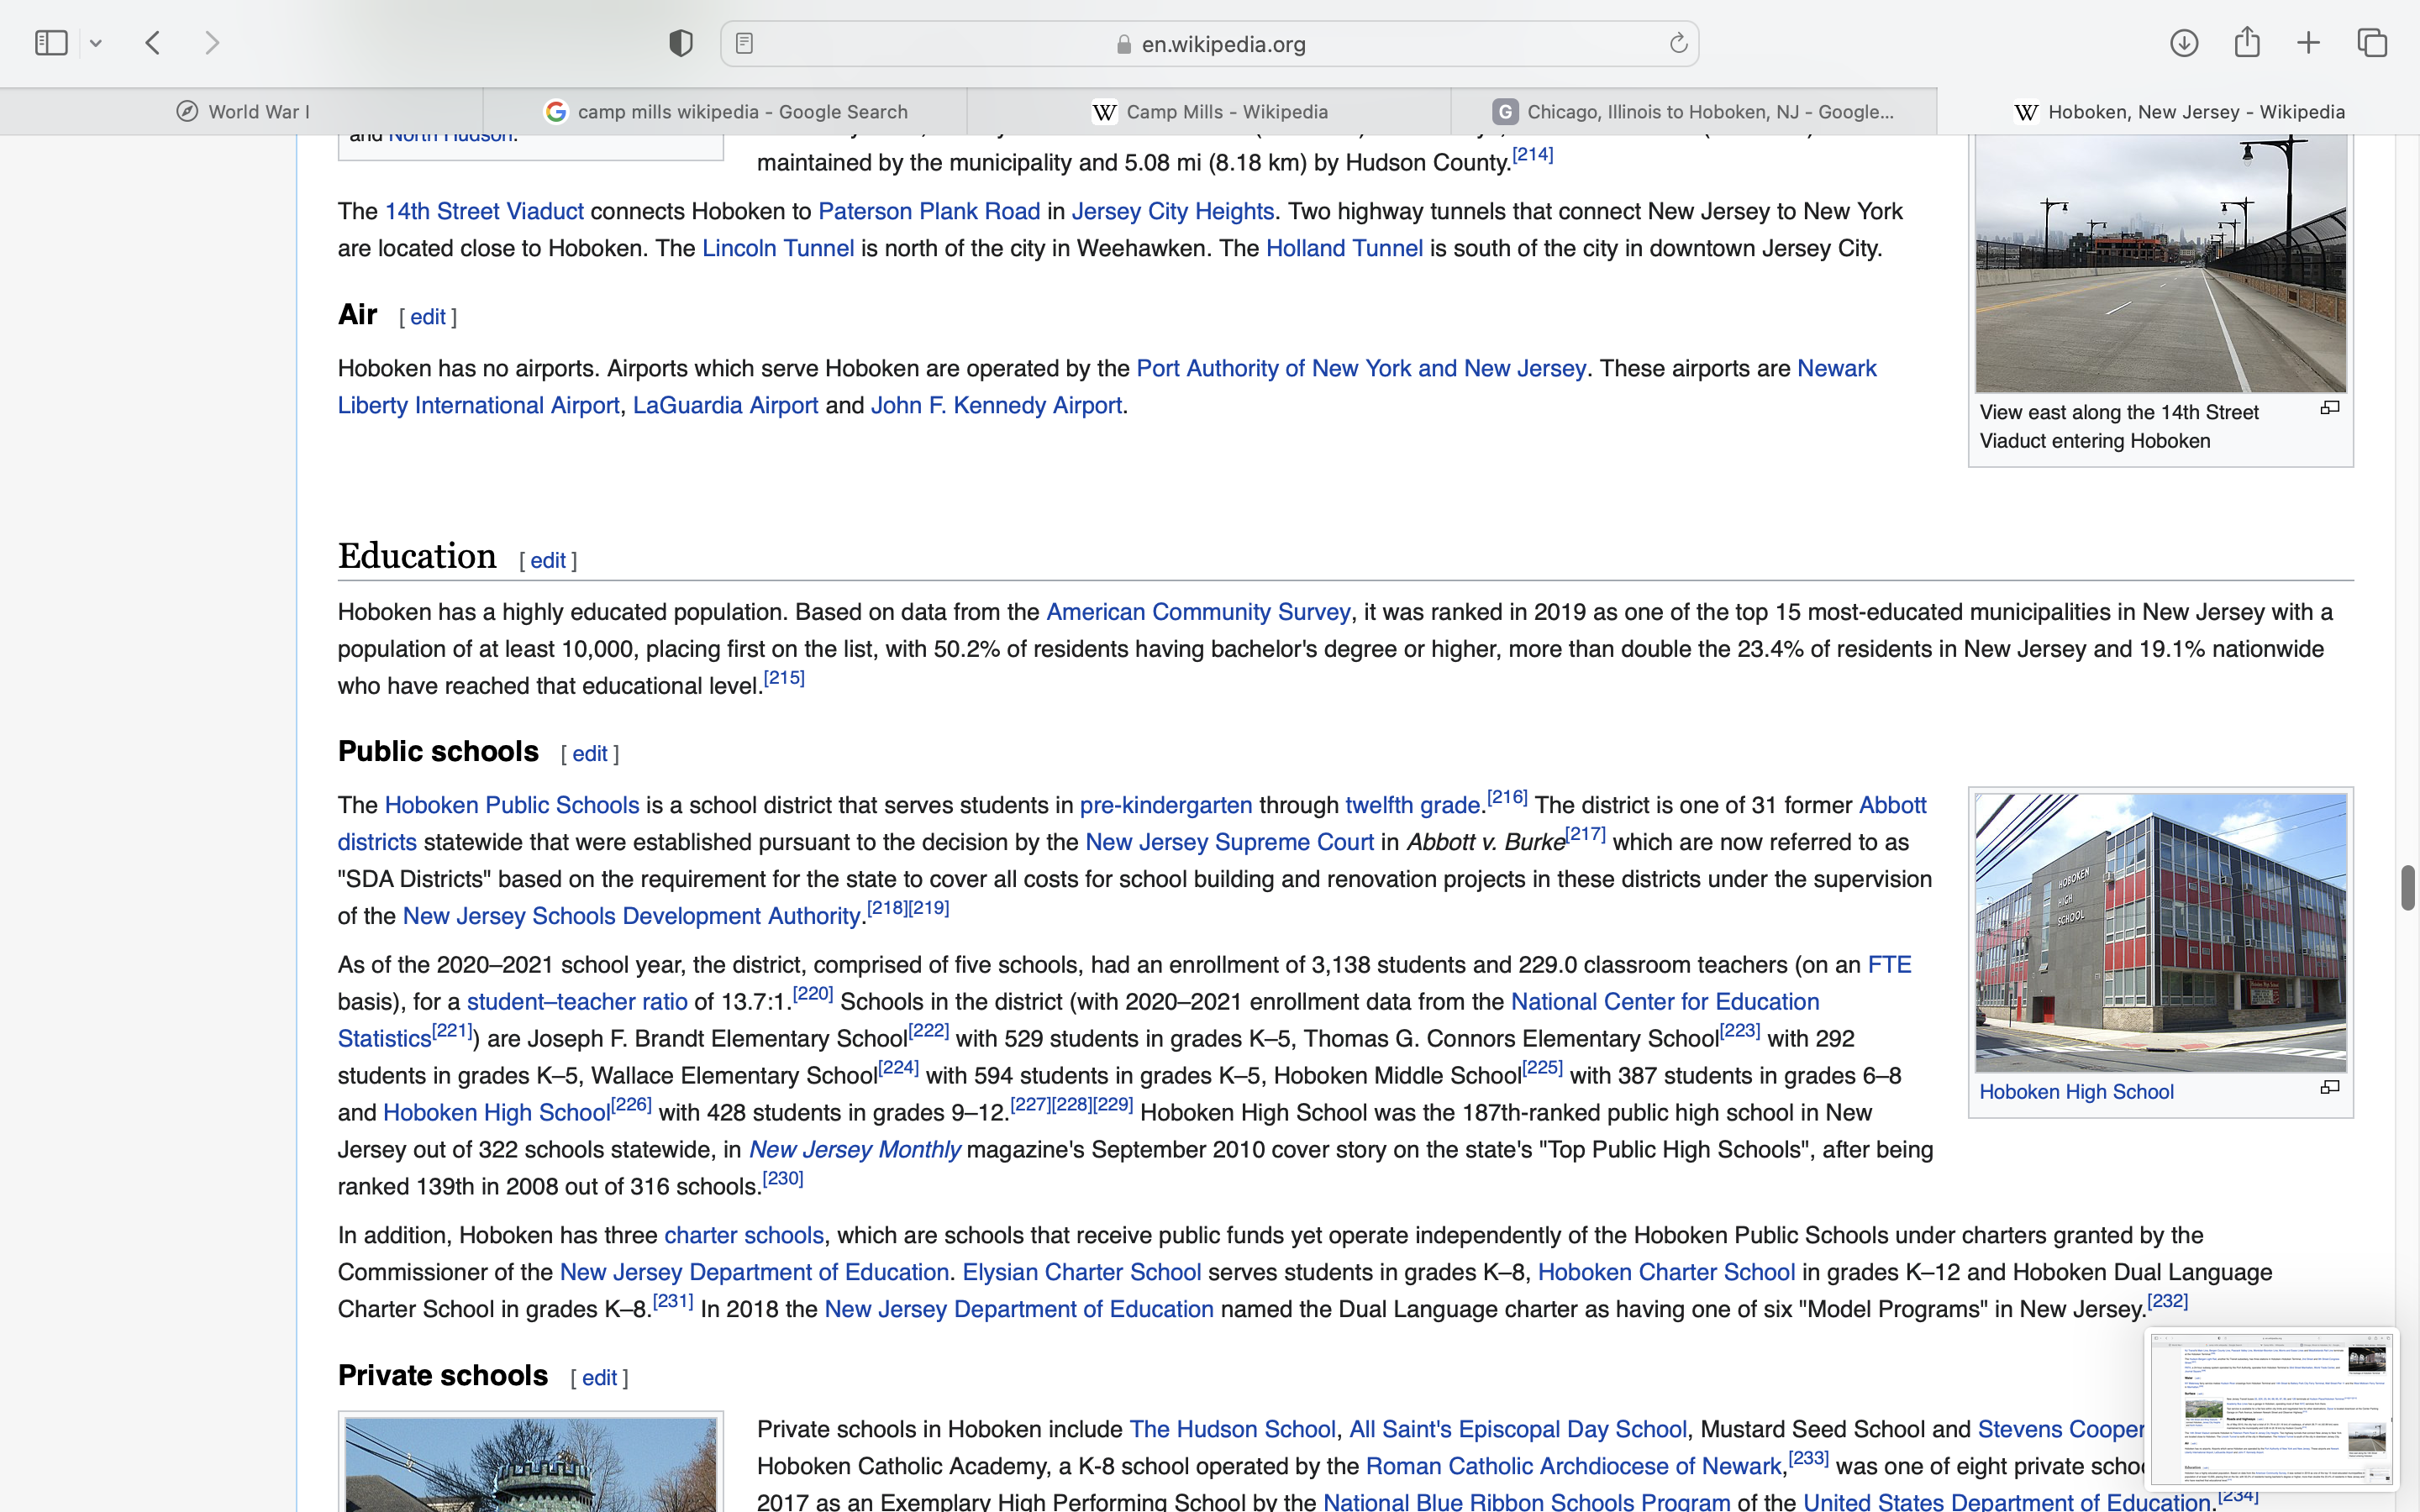
Task: Open the privacy report shield icon
Action: pyautogui.click(x=681, y=43)
